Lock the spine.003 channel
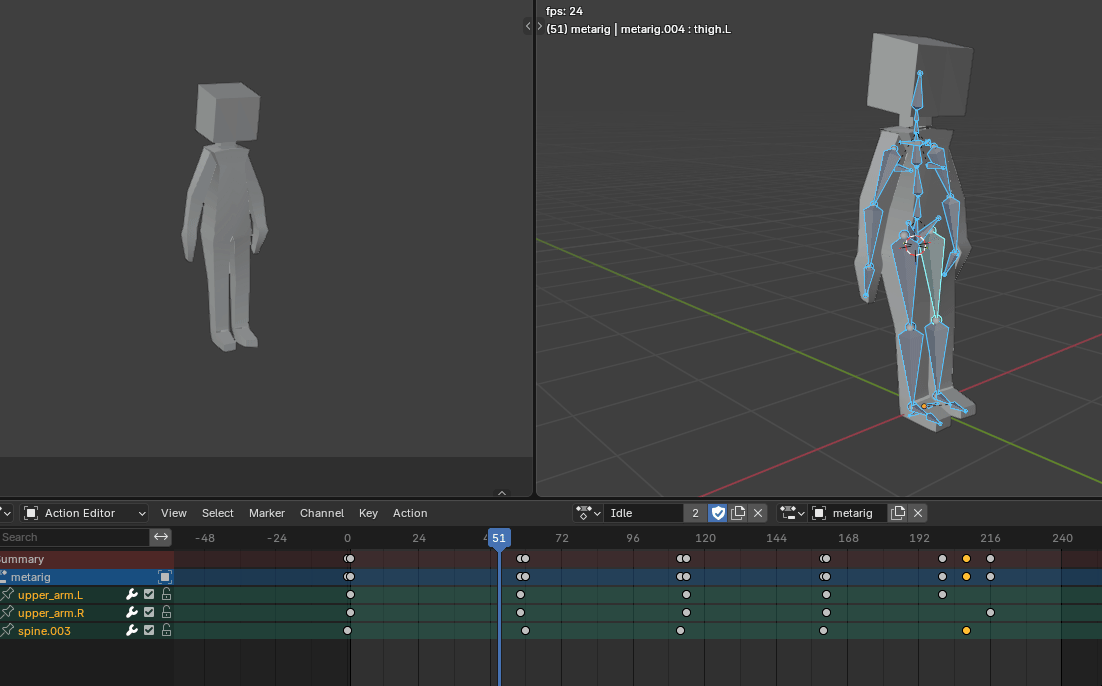The height and width of the screenshot is (686, 1102). tap(166, 631)
